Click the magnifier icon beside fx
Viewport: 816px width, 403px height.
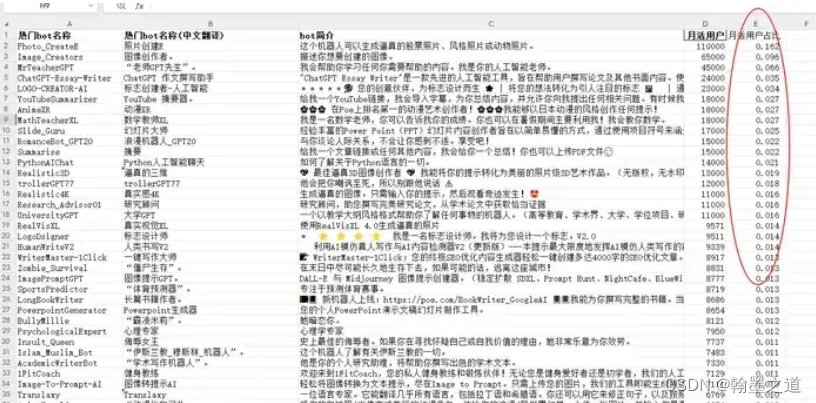[121, 6]
